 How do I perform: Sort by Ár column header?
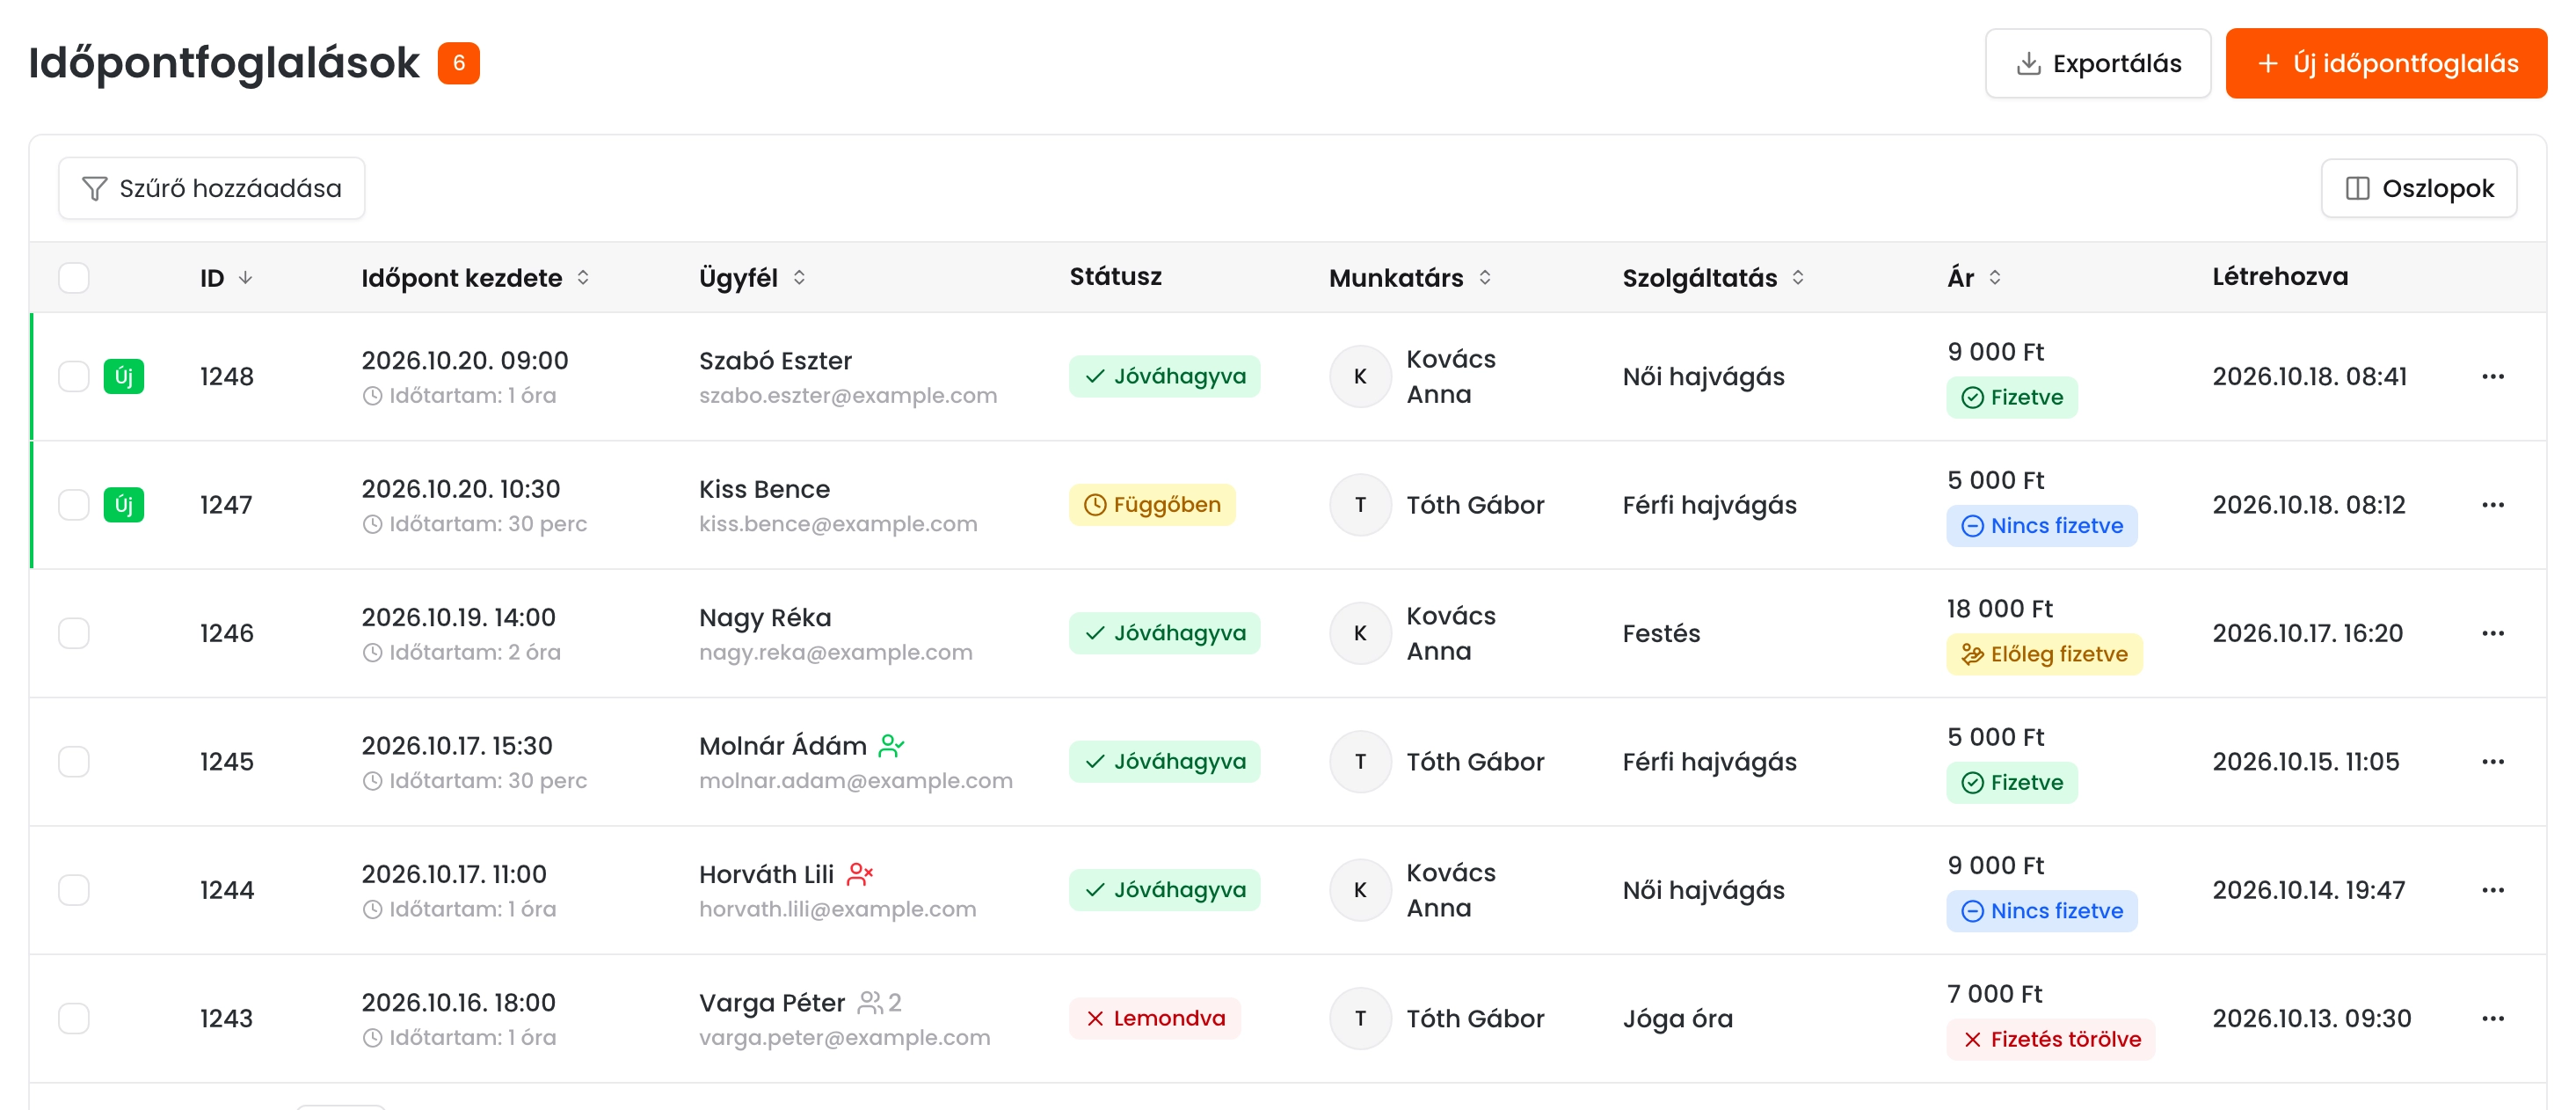(1975, 277)
